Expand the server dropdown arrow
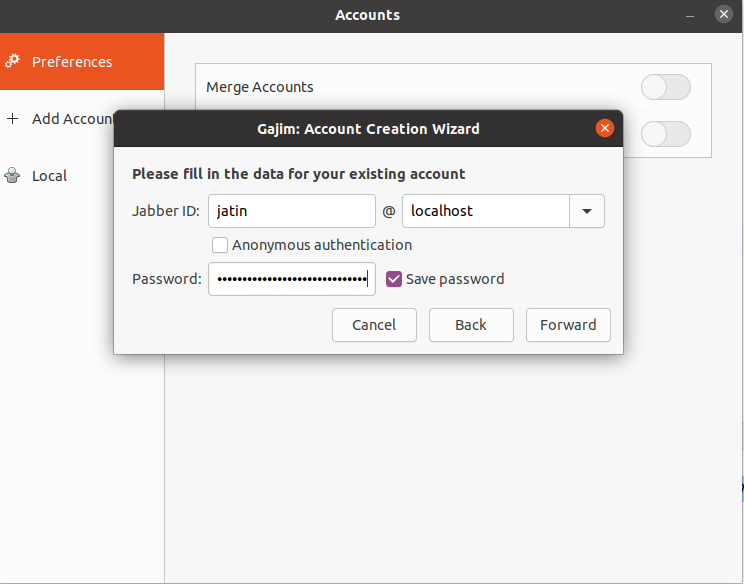 (587, 211)
